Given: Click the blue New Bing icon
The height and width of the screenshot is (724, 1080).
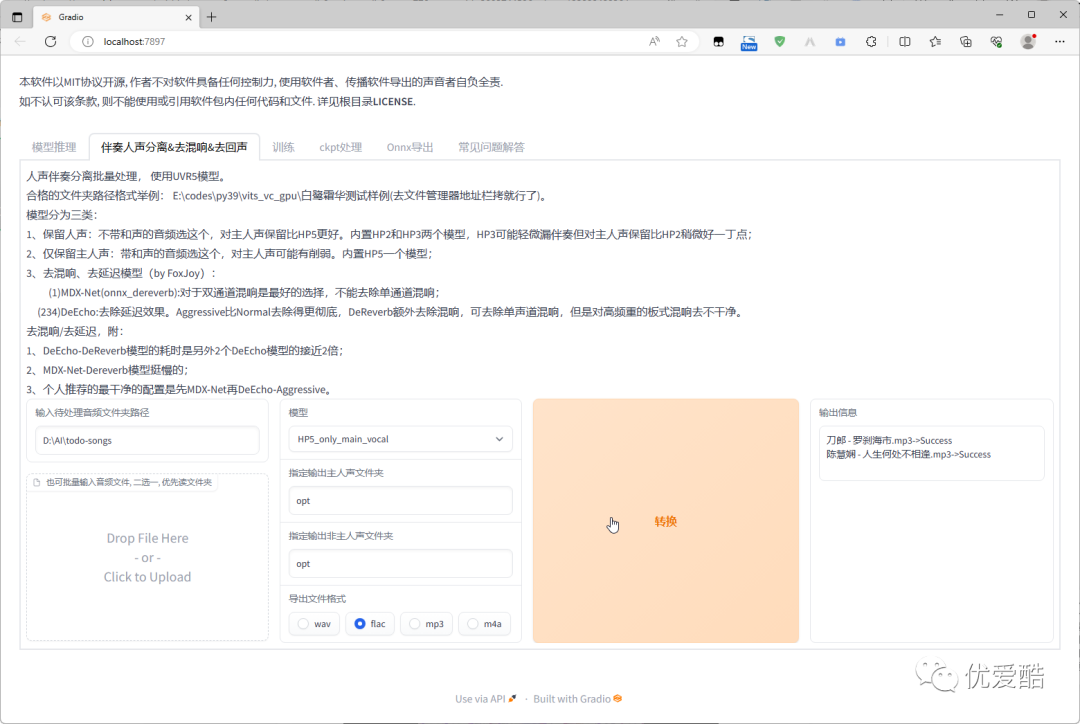Looking at the screenshot, I should click(x=748, y=41).
